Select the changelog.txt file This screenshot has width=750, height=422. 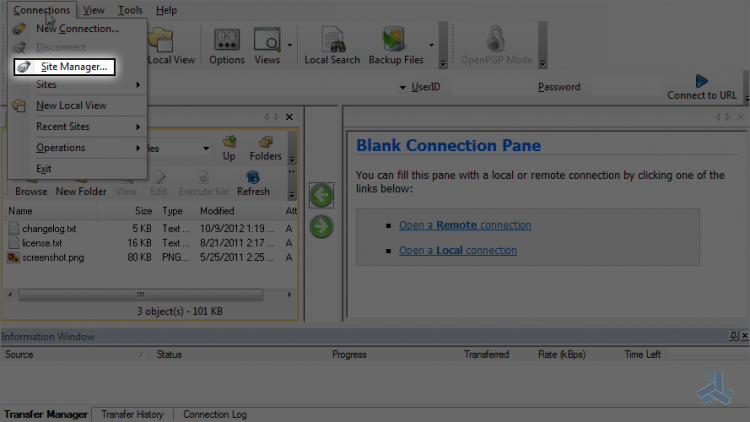(49, 229)
